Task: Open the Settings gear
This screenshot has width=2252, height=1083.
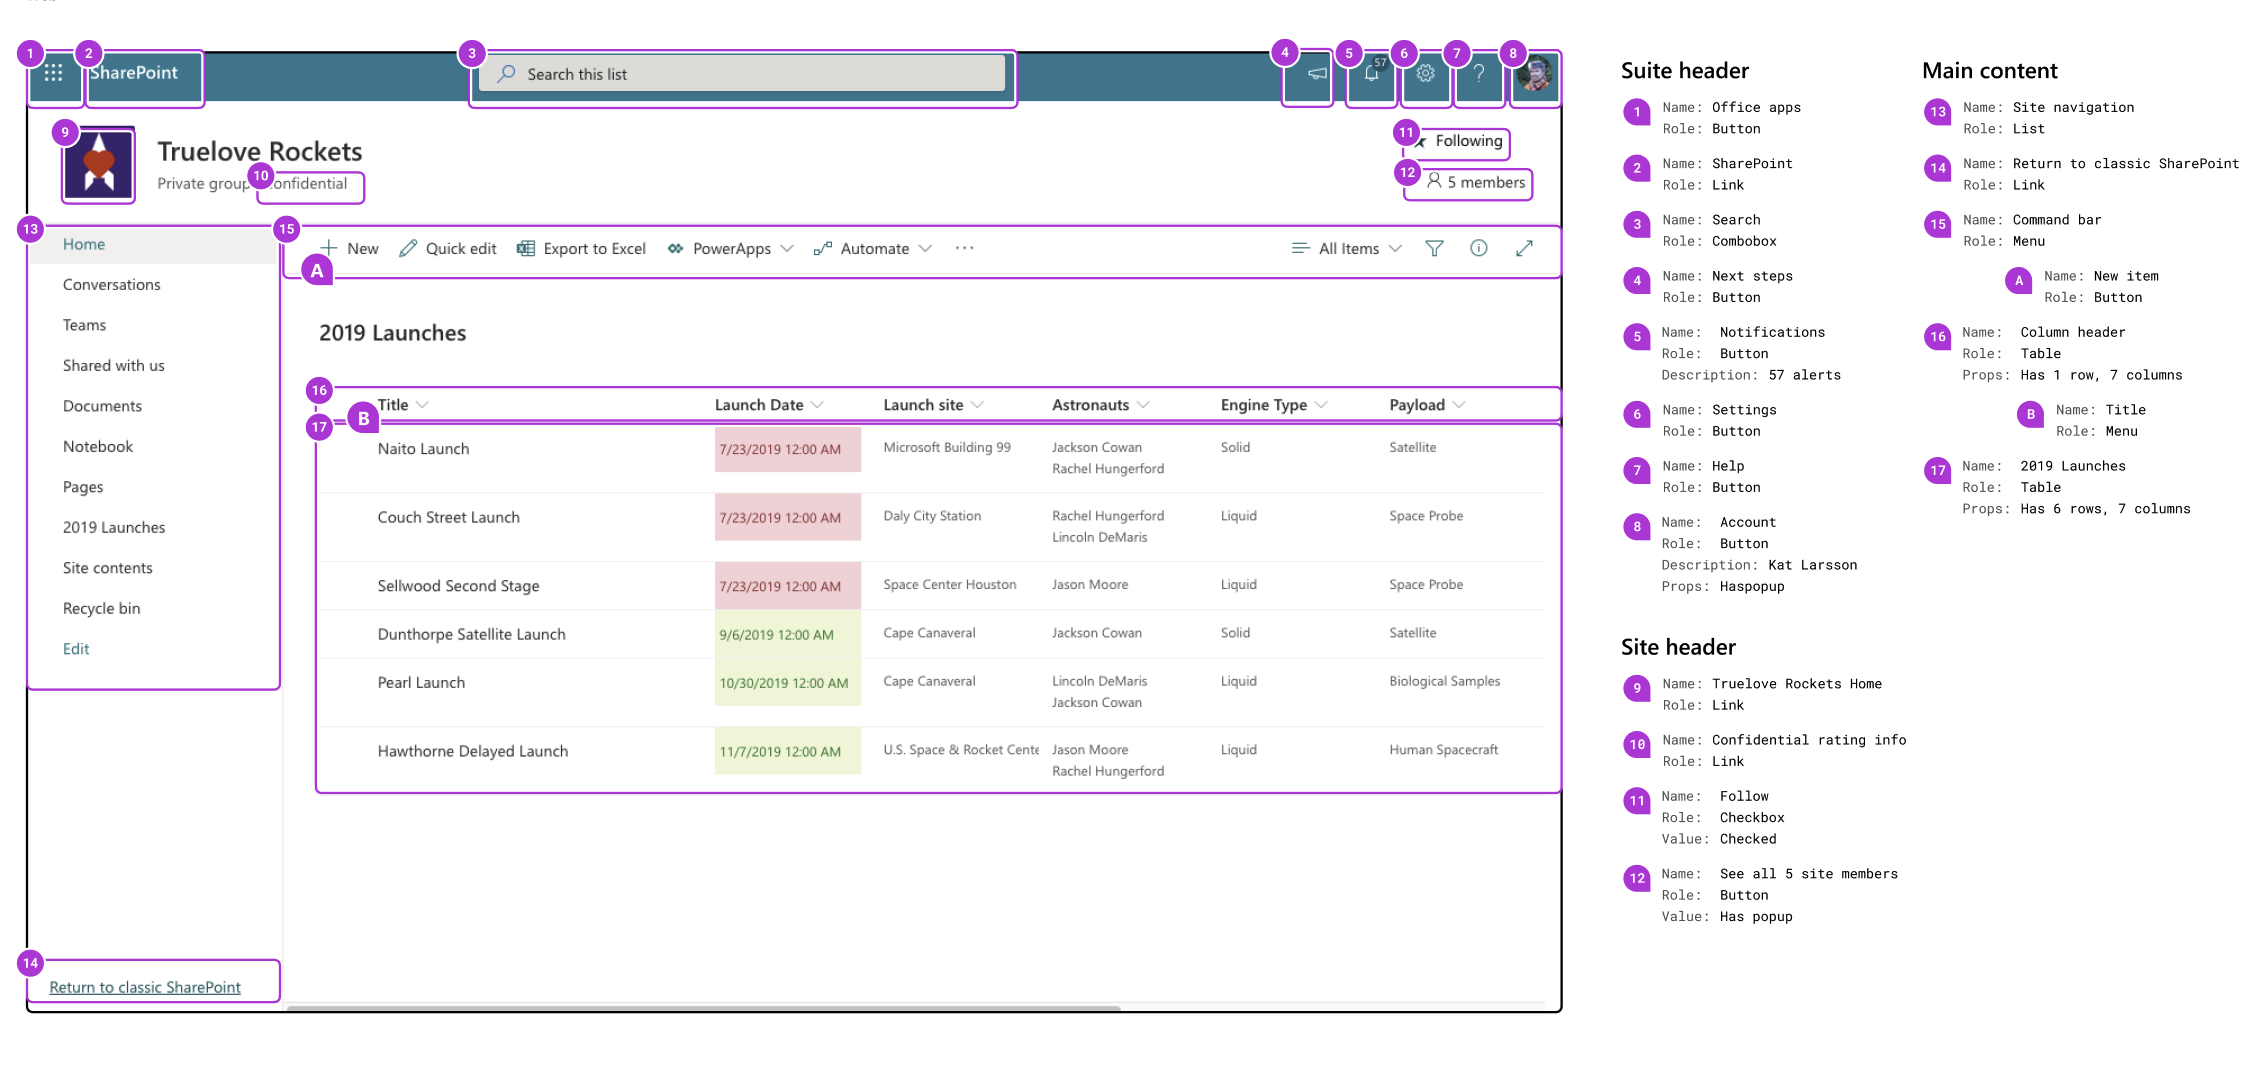Action: (x=1426, y=73)
